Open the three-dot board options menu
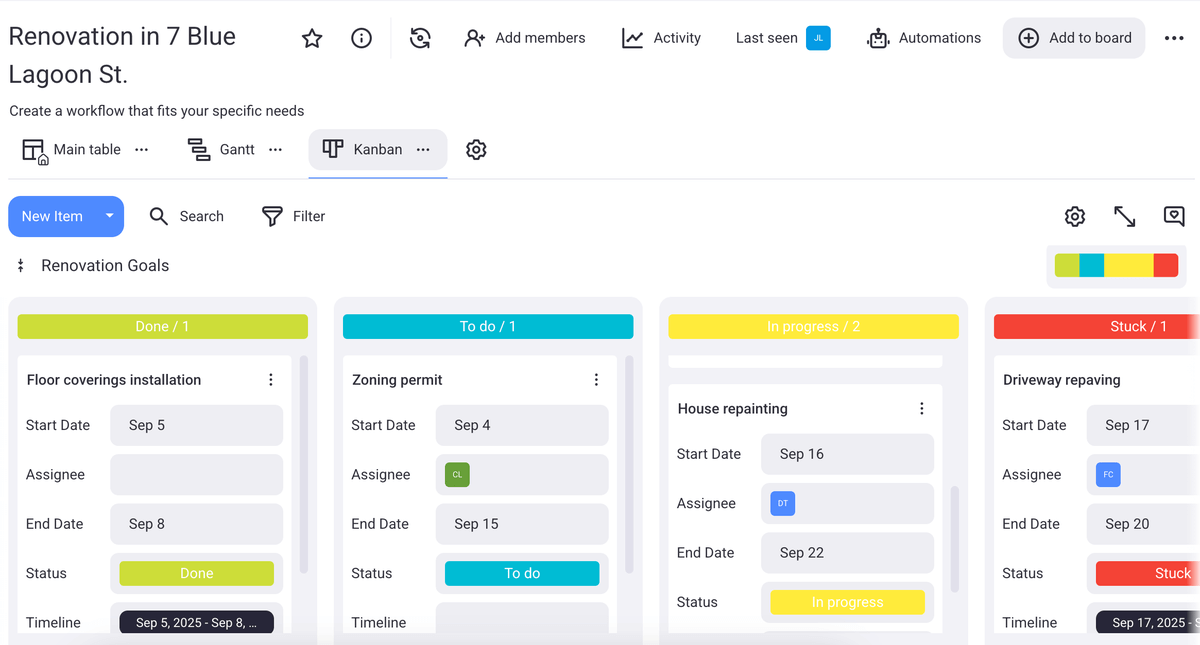Viewport: 1200px width, 645px height. click(1174, 38)
